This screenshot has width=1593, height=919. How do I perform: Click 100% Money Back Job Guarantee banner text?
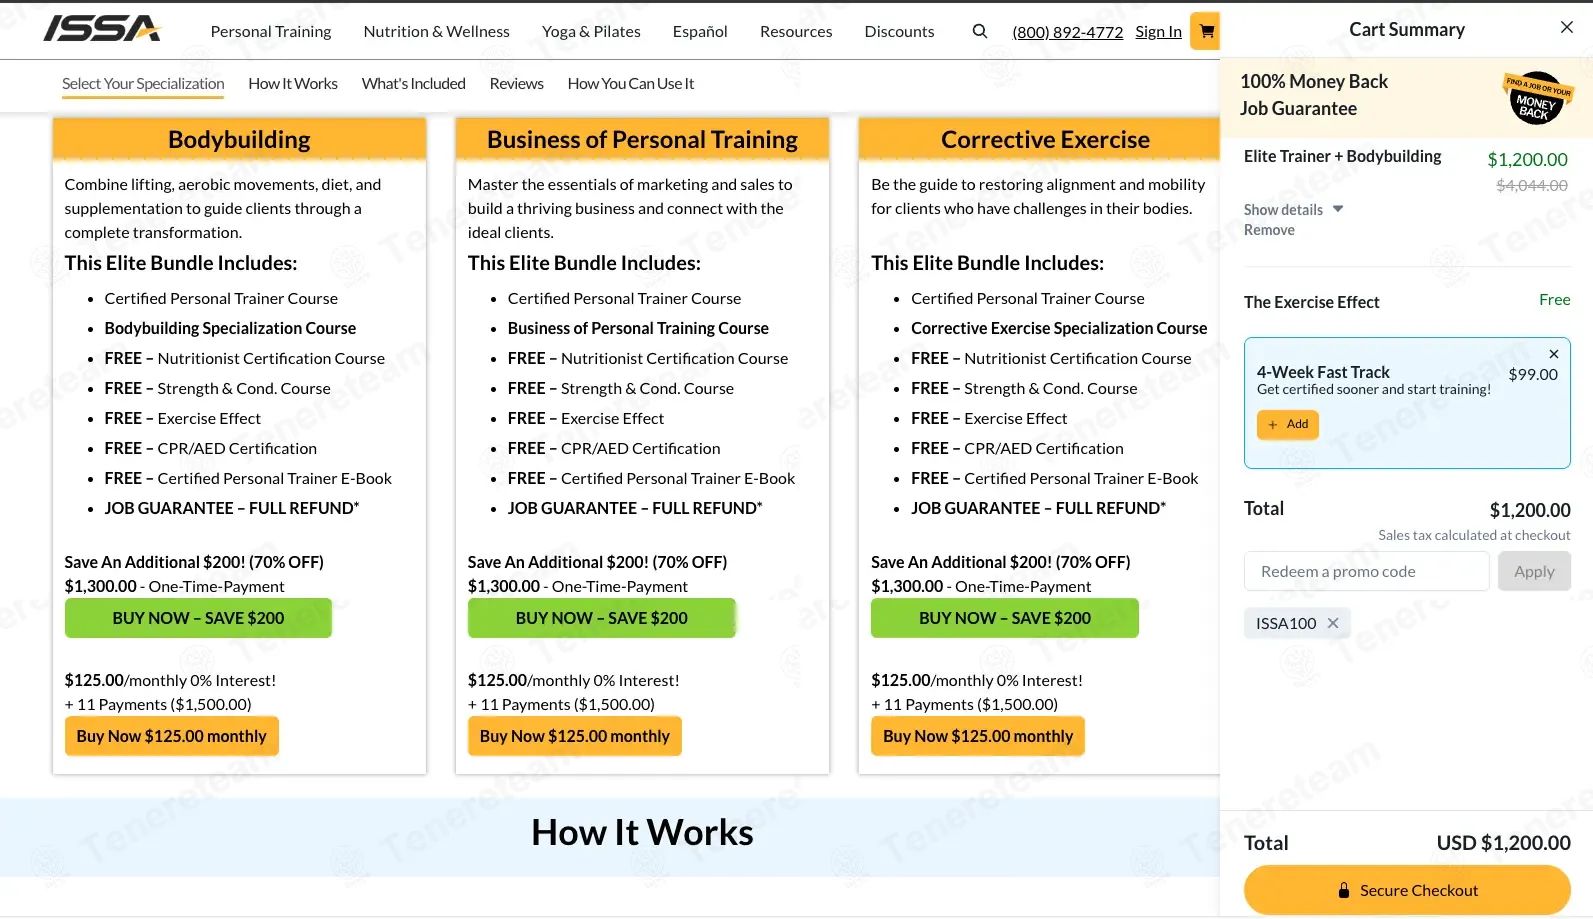[1314, 95]
